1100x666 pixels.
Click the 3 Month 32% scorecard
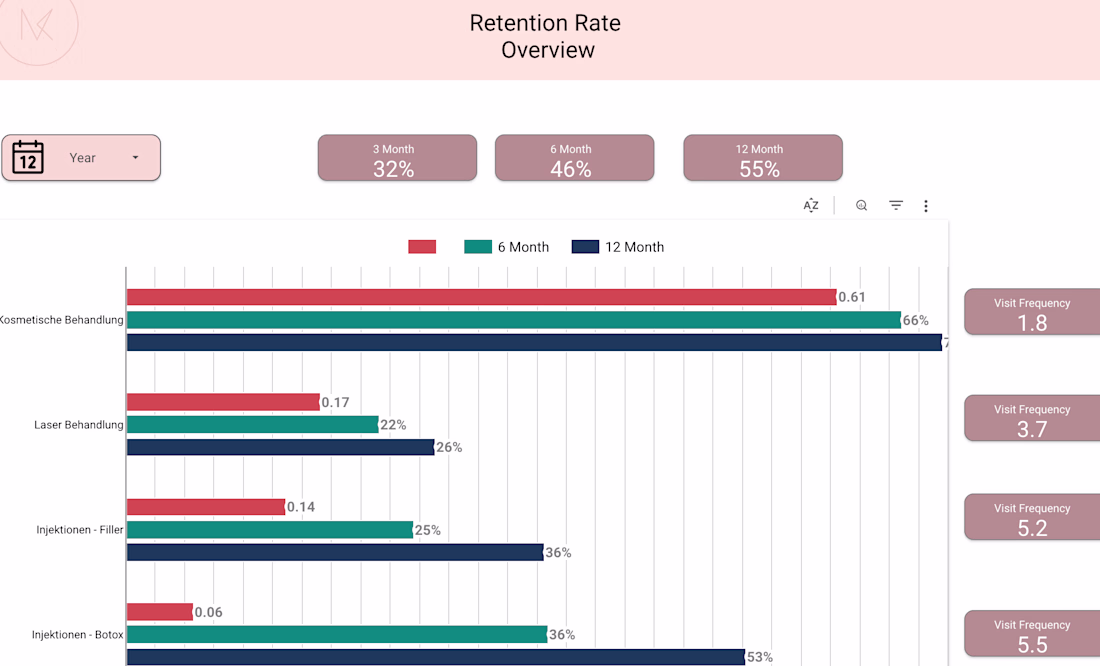397,158
